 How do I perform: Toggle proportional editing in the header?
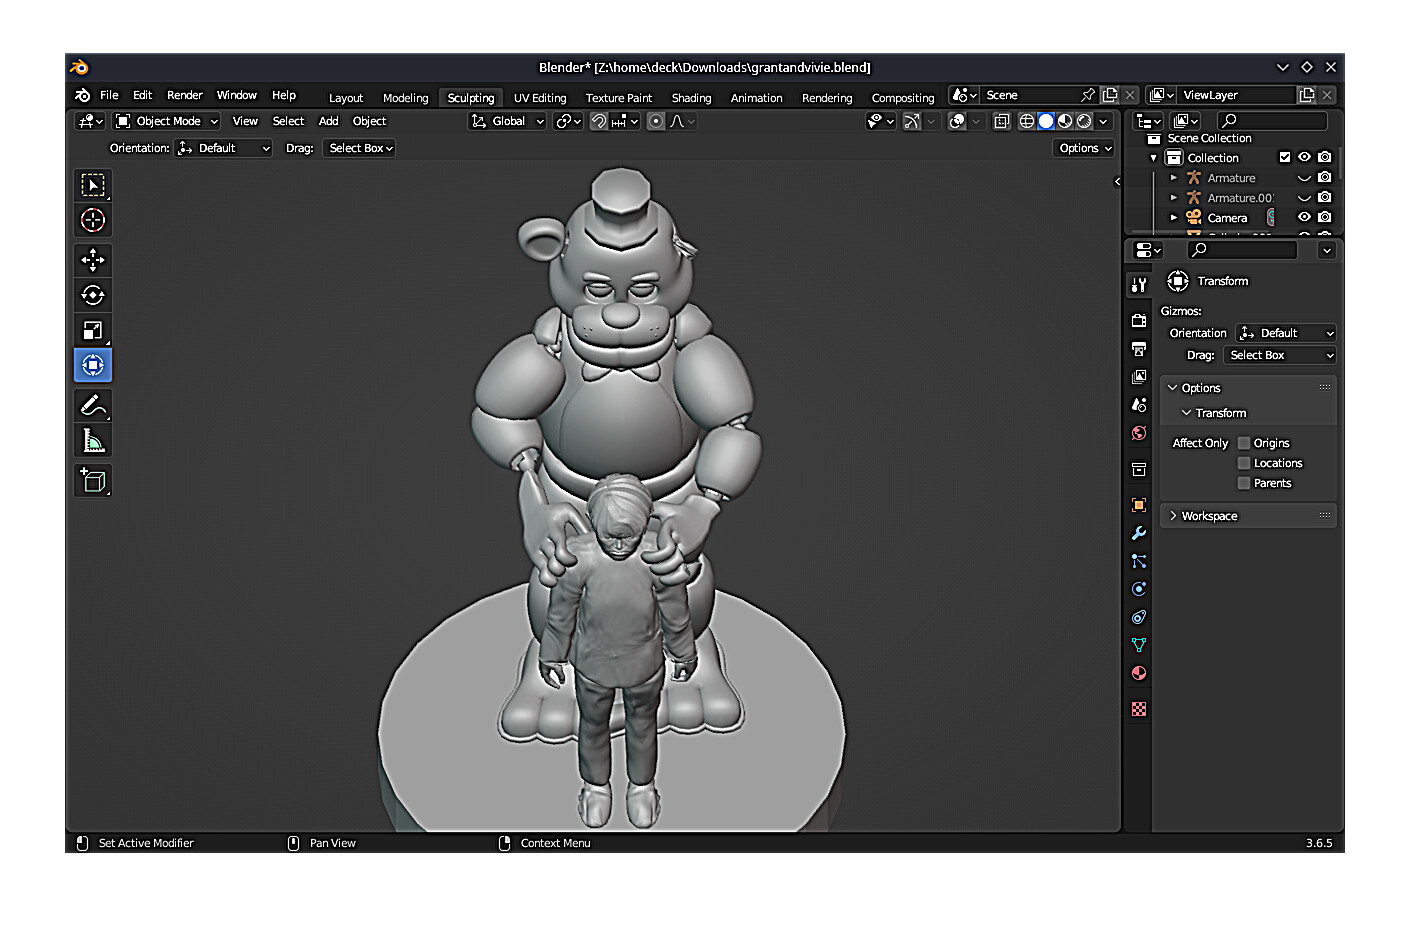pyautogui.click(x=656, y=121)
